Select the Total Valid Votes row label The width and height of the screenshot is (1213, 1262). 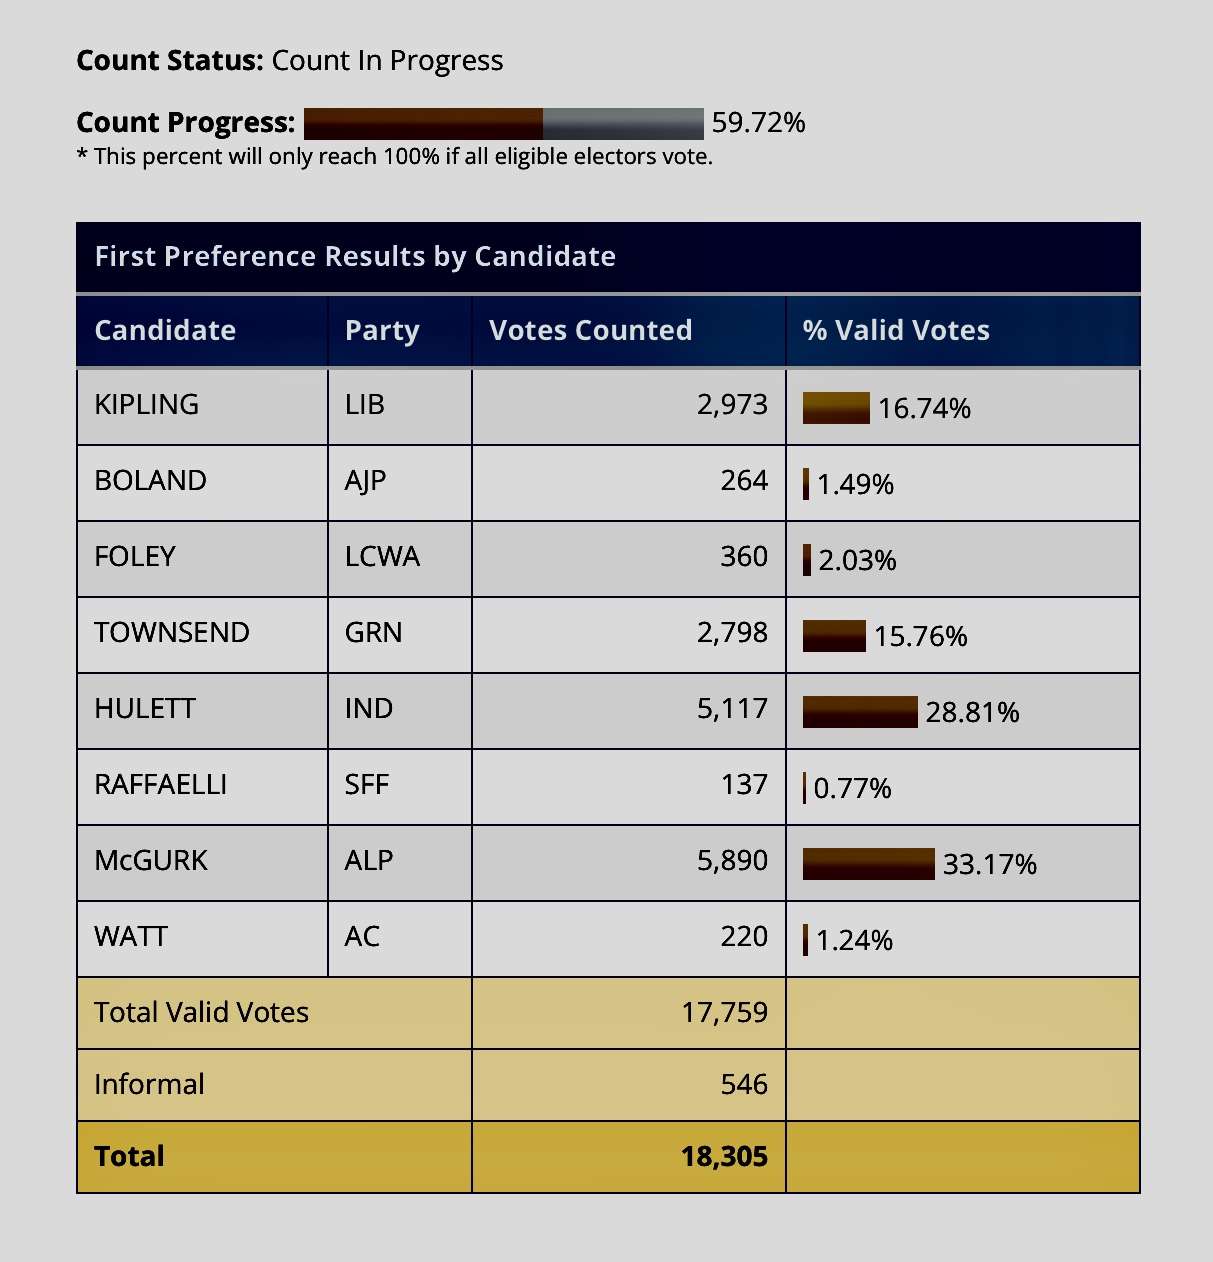[201, 1012]
